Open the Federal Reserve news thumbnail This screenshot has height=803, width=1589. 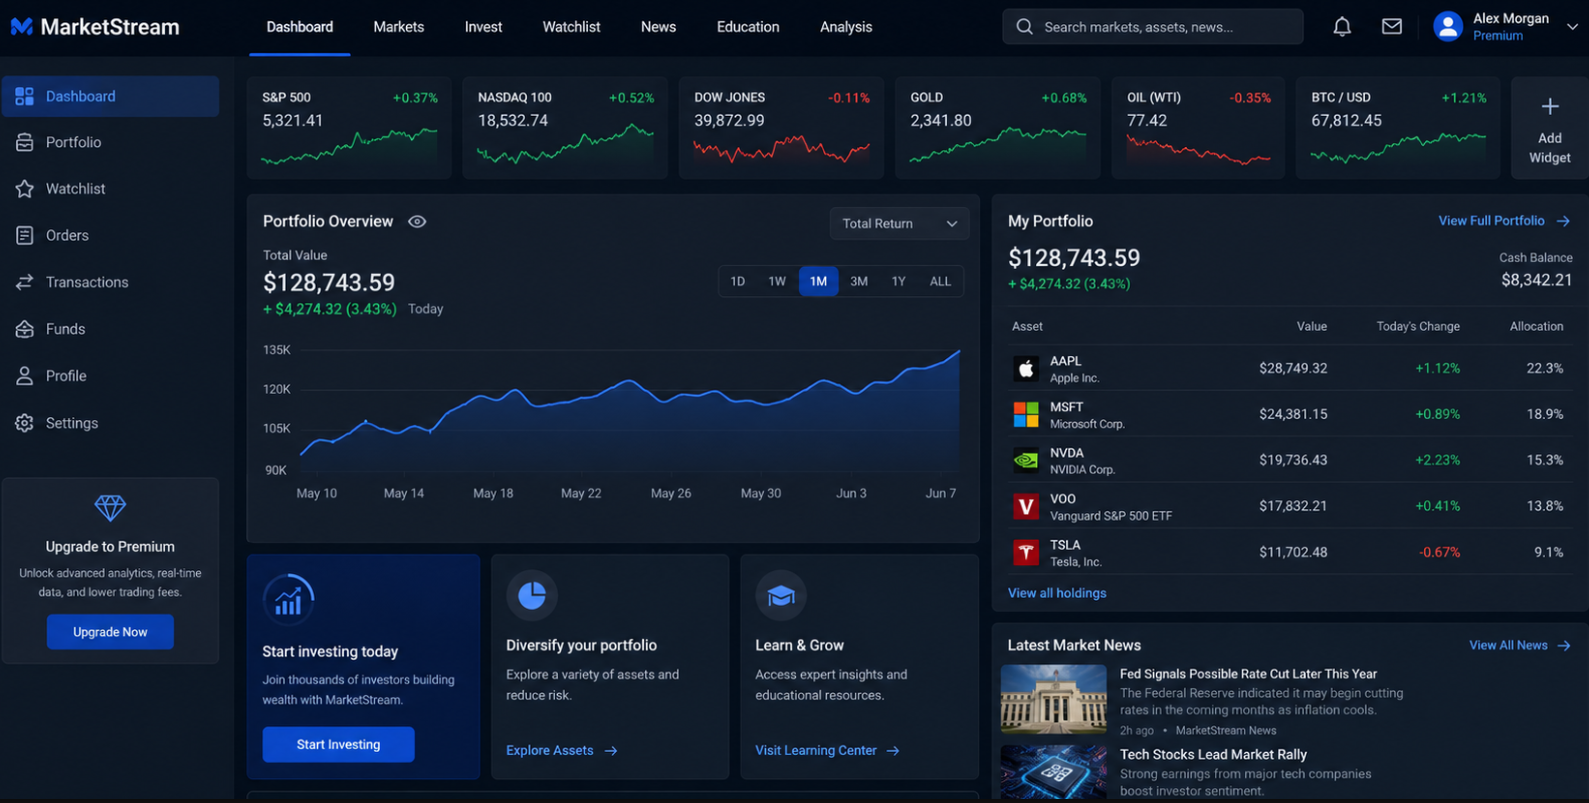click(x=1054, y=700)
